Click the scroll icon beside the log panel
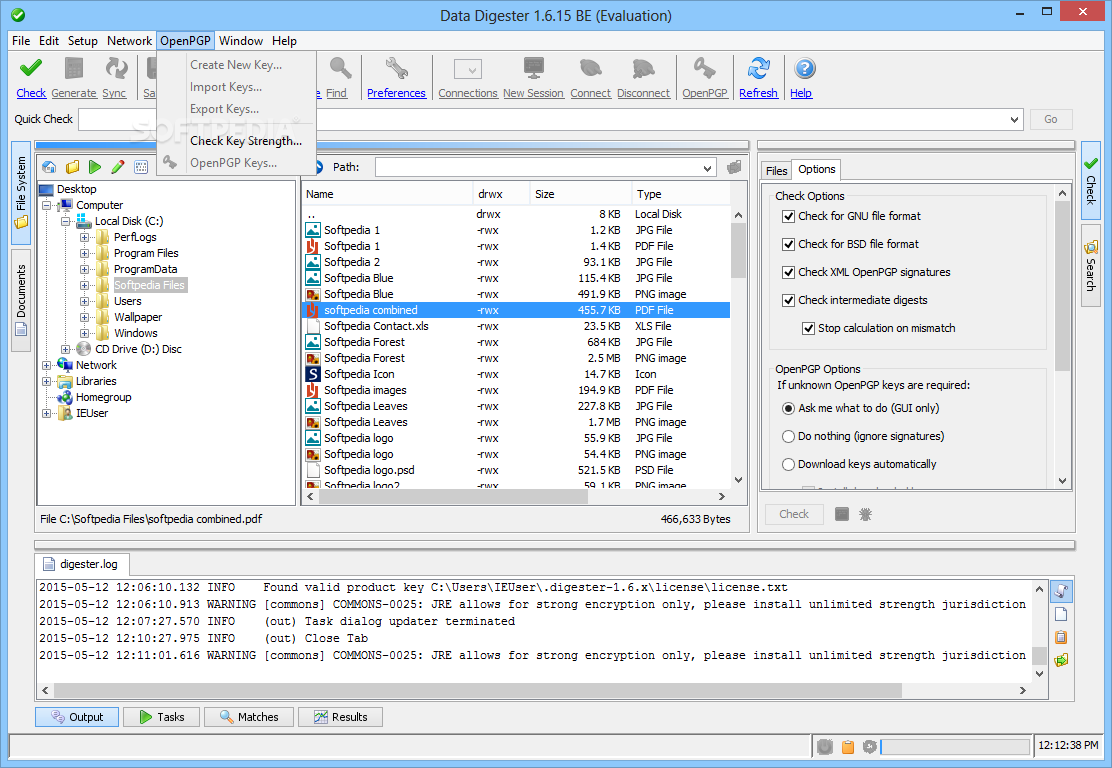The image size is (1112, 768). tap(1062, 591)
